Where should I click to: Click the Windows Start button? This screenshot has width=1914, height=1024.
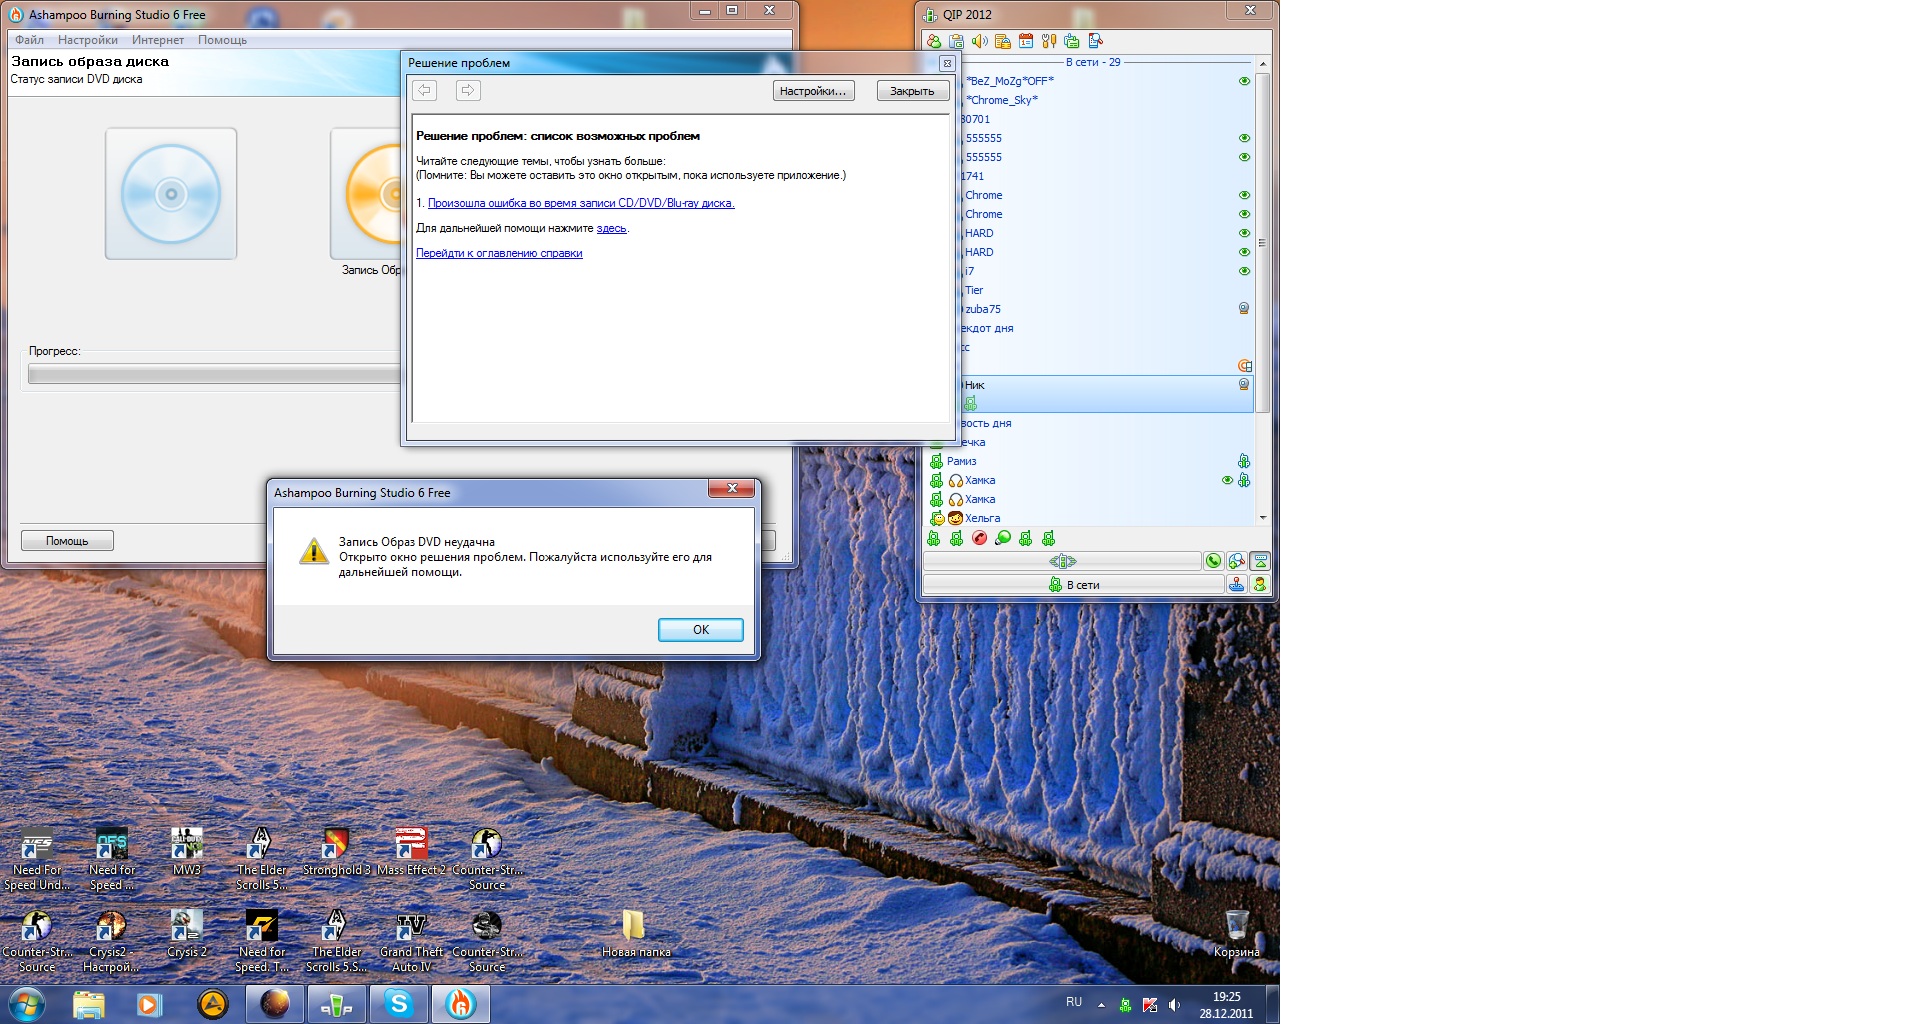click(27, 1004)
